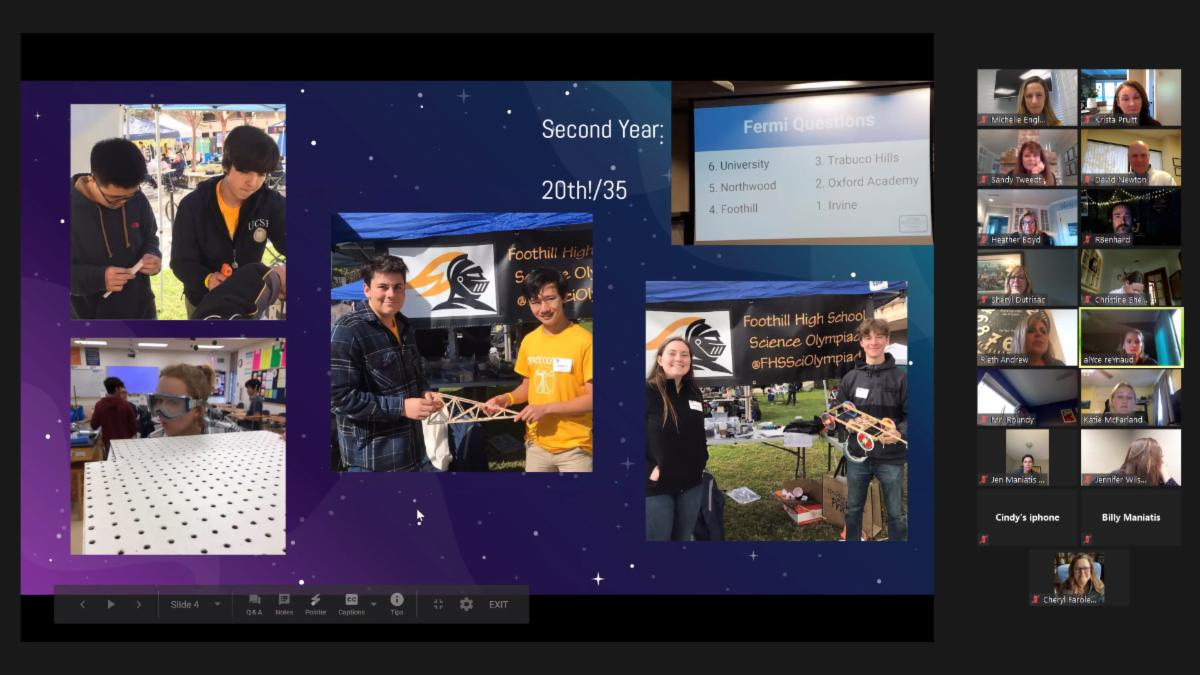
Task: Select alyce reynaud's highlighted video tile
Action: pos(1131,337)
